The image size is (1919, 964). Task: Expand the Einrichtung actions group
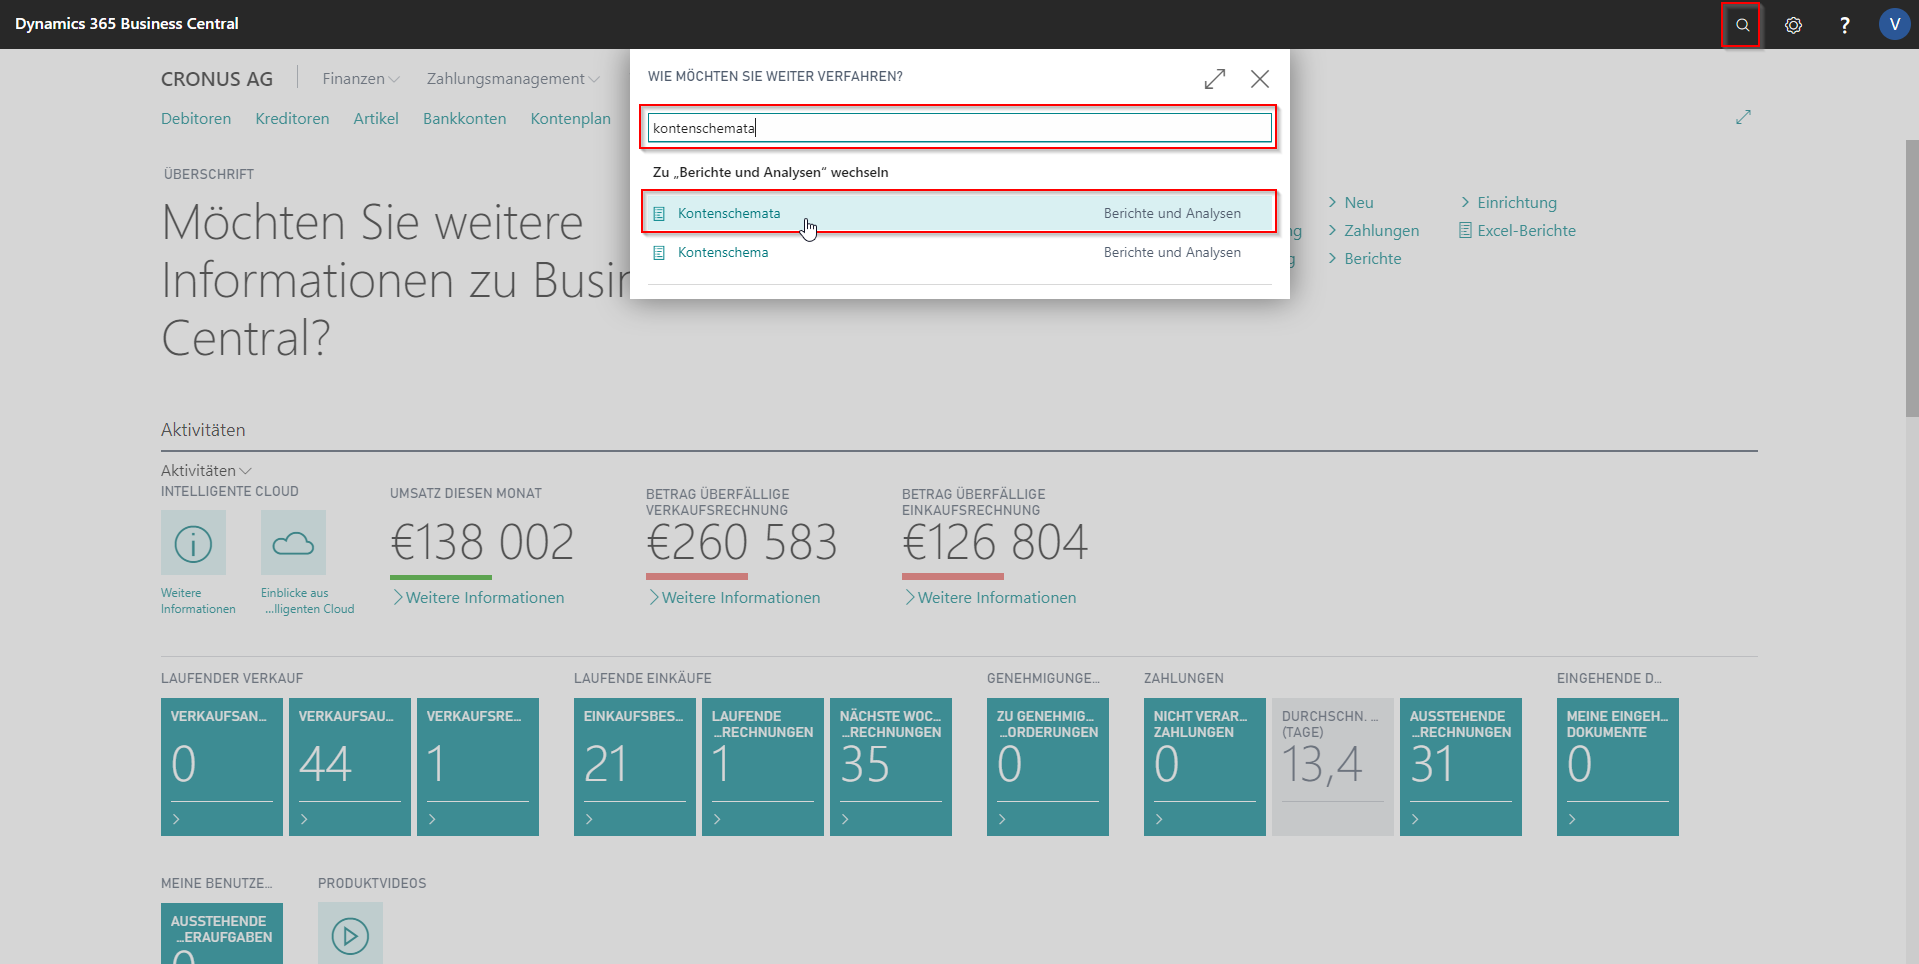coord(1509,203)
